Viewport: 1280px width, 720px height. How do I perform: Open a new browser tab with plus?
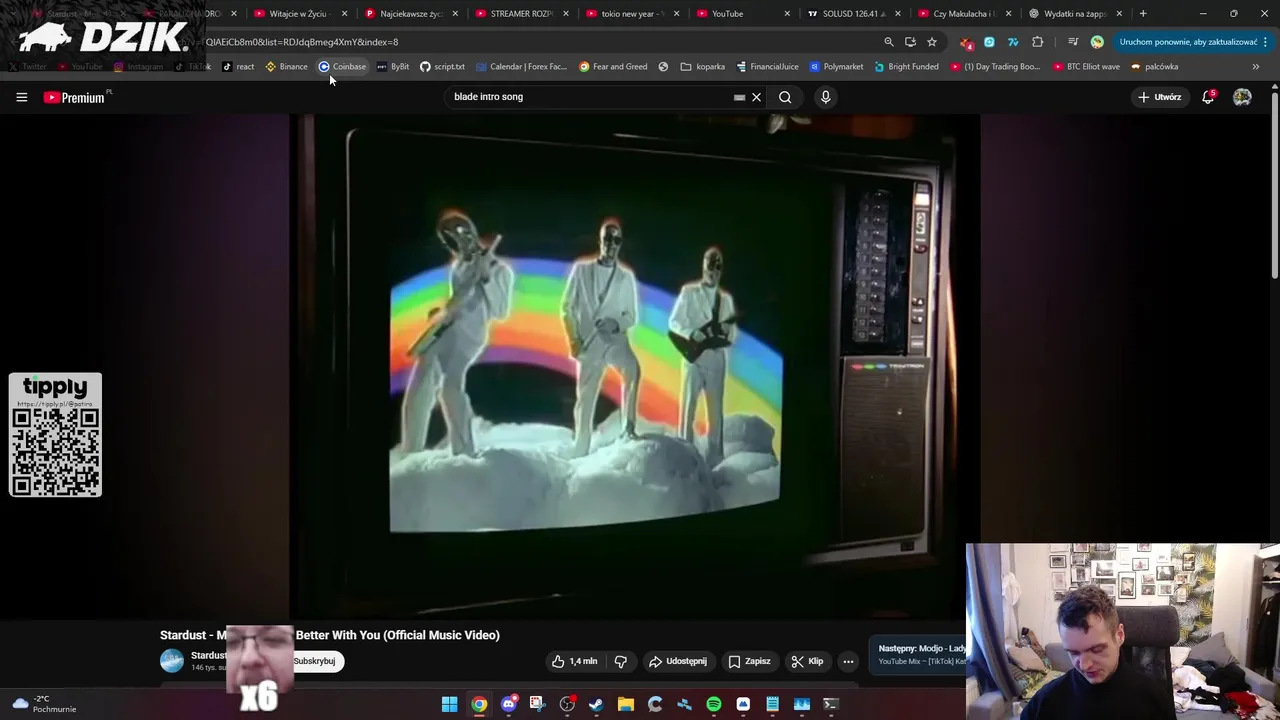tap(1143, 14)
